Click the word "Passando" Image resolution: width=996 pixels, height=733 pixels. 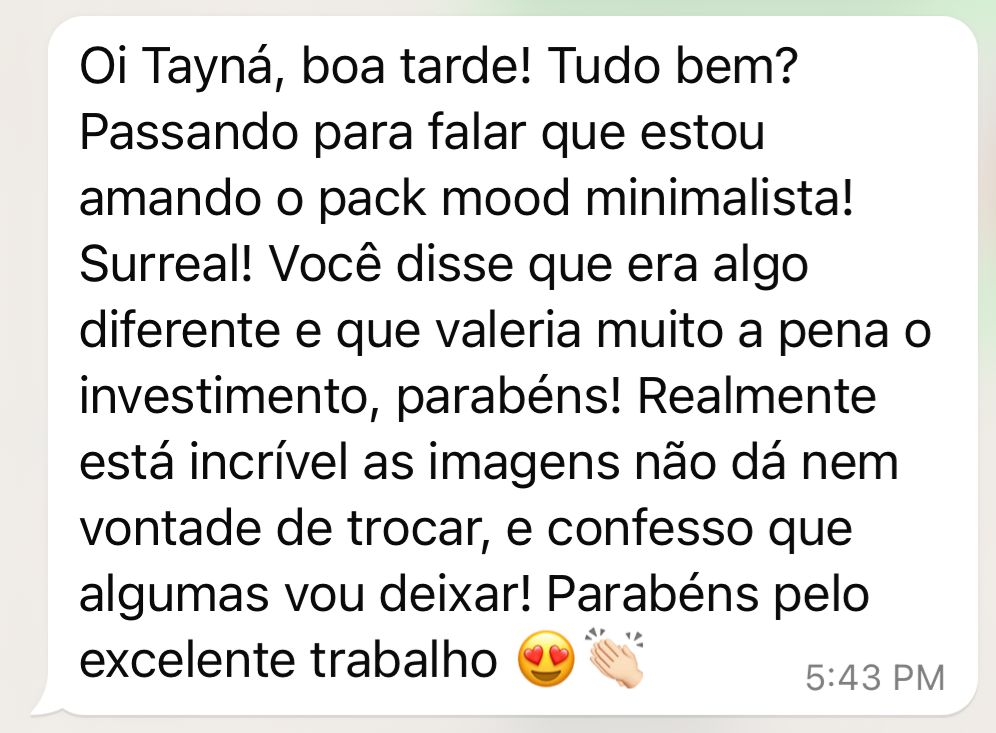point(189,133)
